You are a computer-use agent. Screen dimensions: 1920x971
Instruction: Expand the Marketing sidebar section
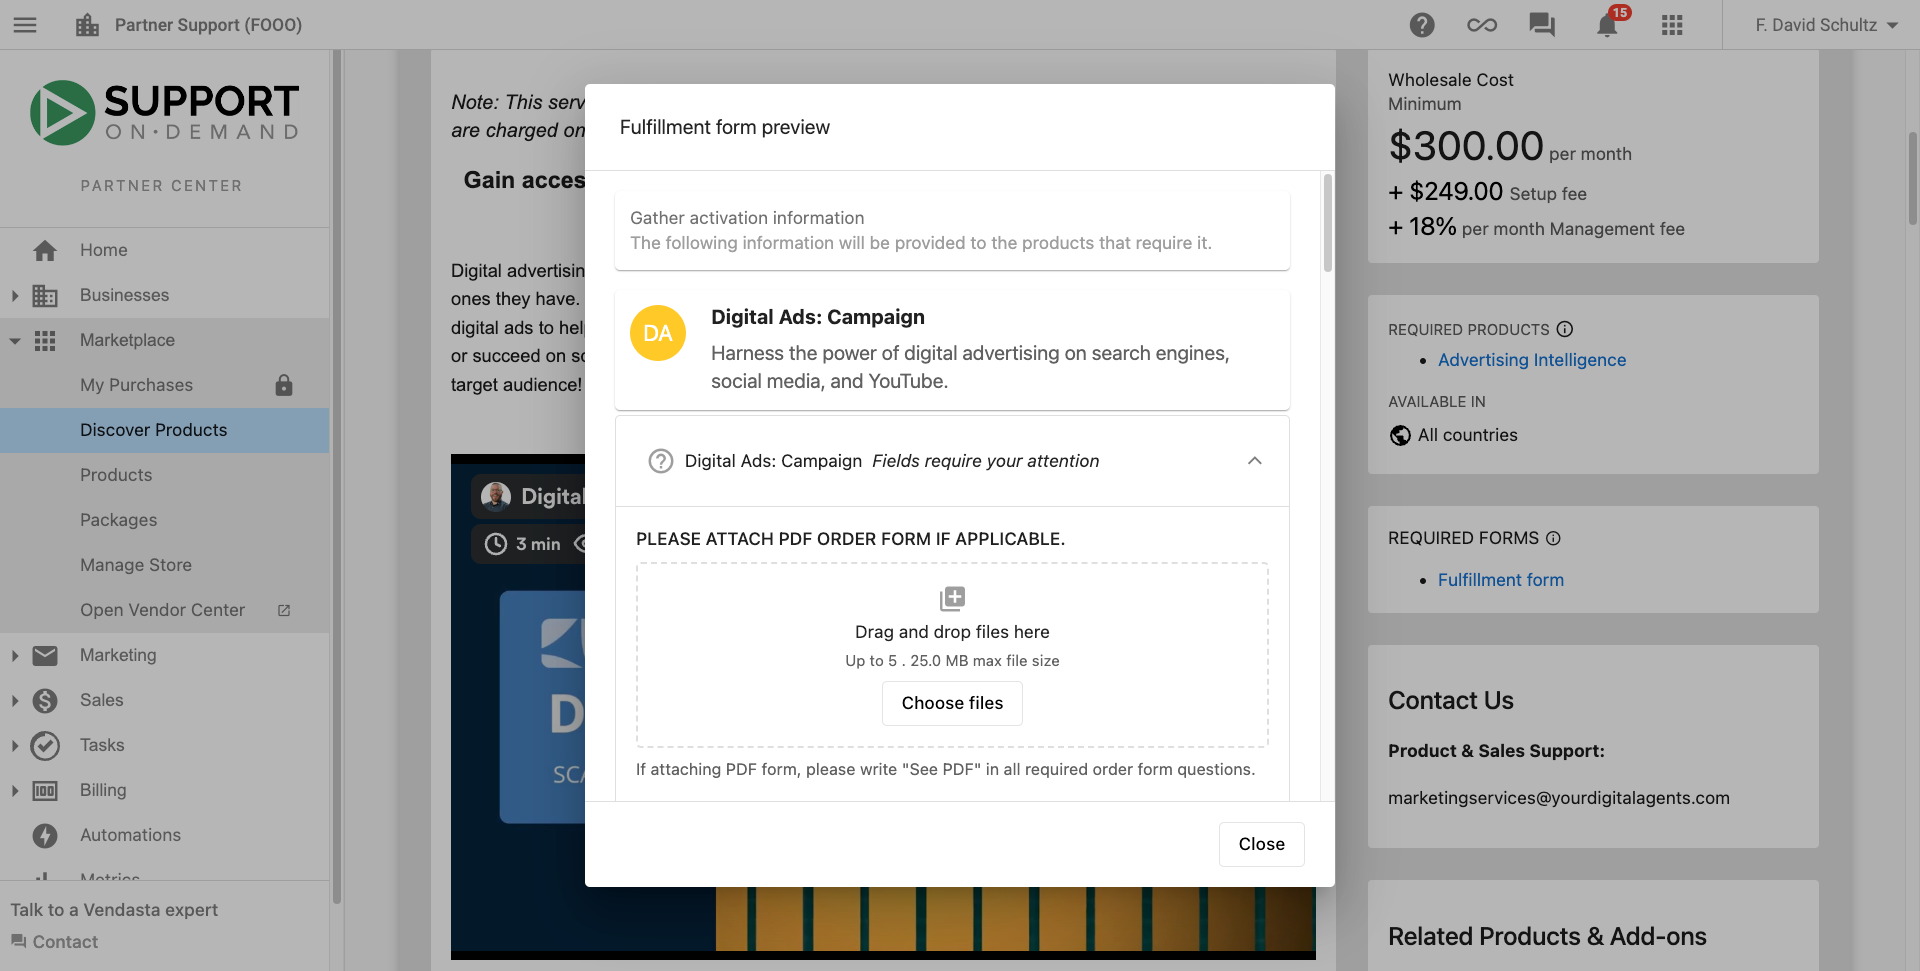pos(15,655)
